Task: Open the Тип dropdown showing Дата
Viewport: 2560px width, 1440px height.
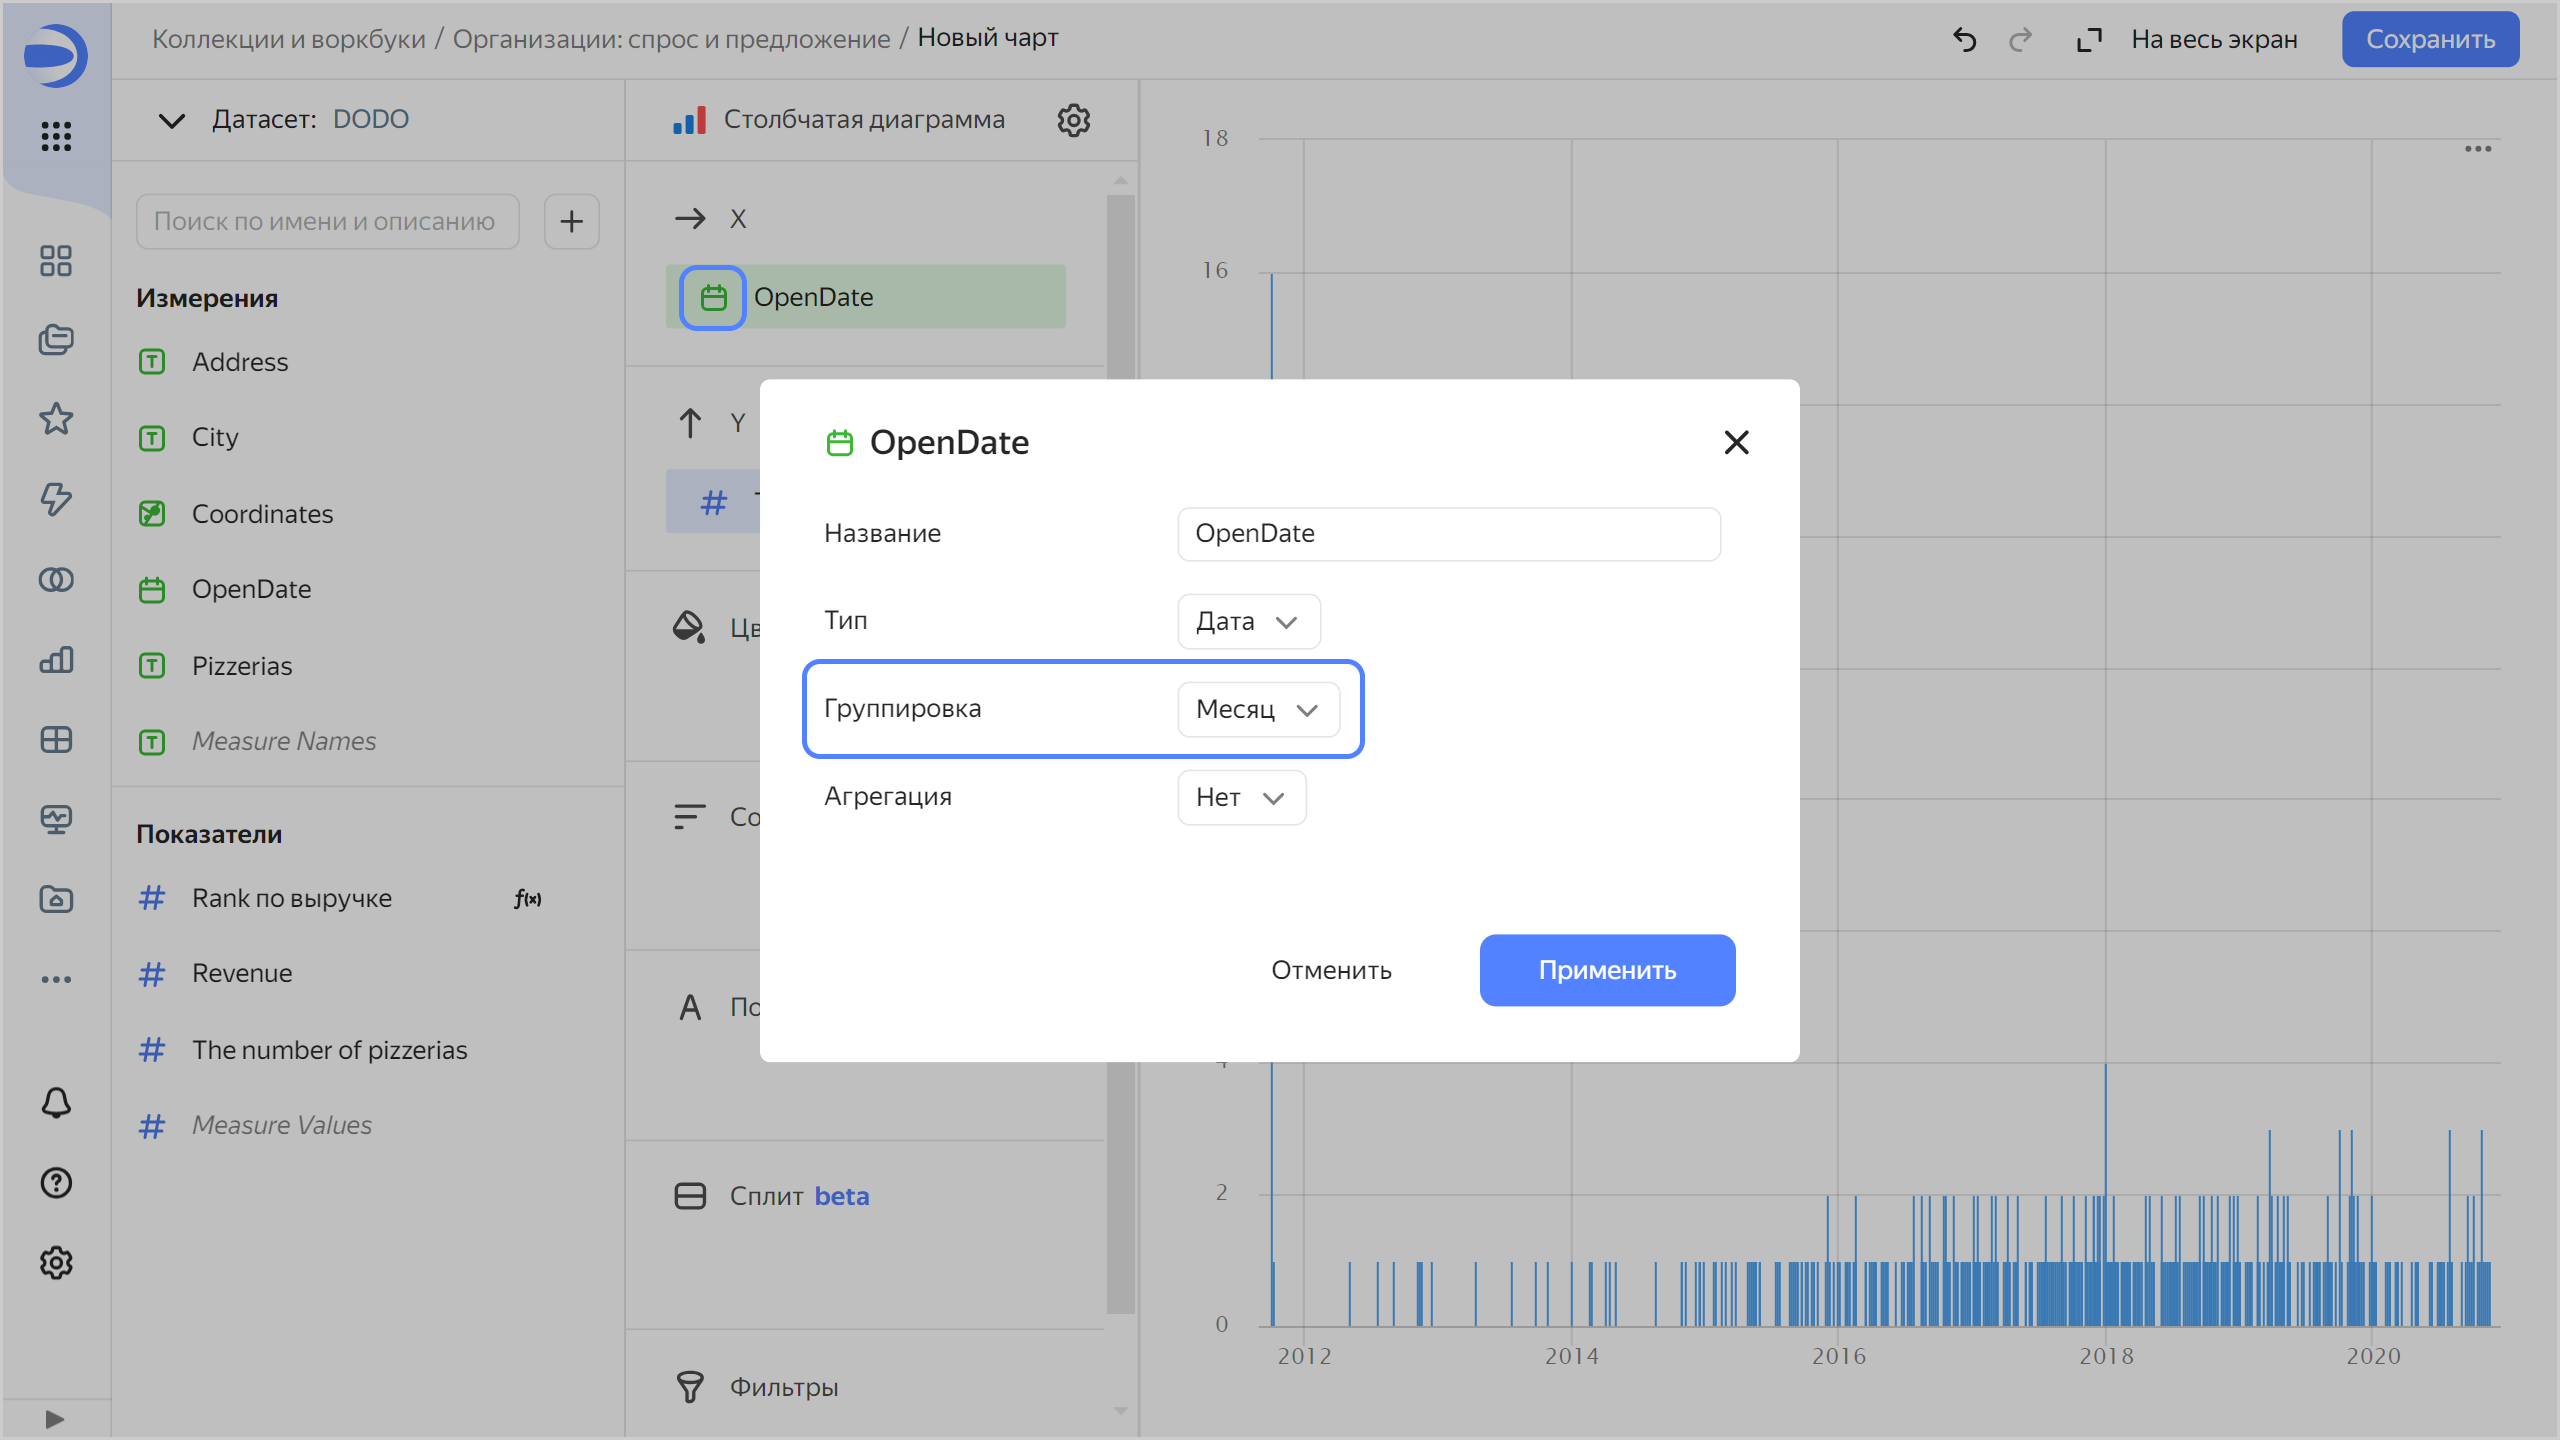Action: (x=1248, y=621)
